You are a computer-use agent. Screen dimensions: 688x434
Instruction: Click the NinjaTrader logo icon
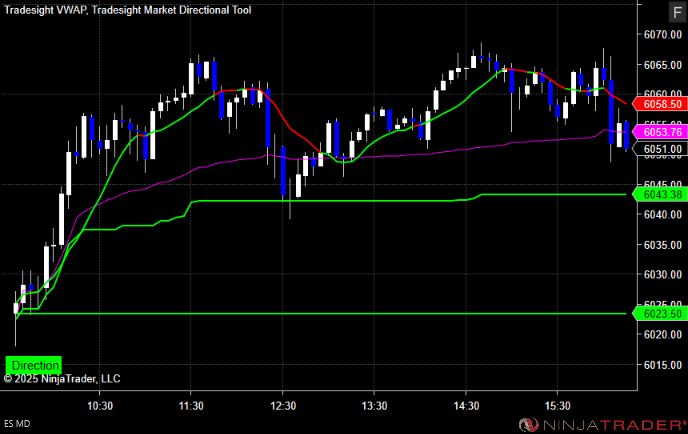(x=529, y=424)
